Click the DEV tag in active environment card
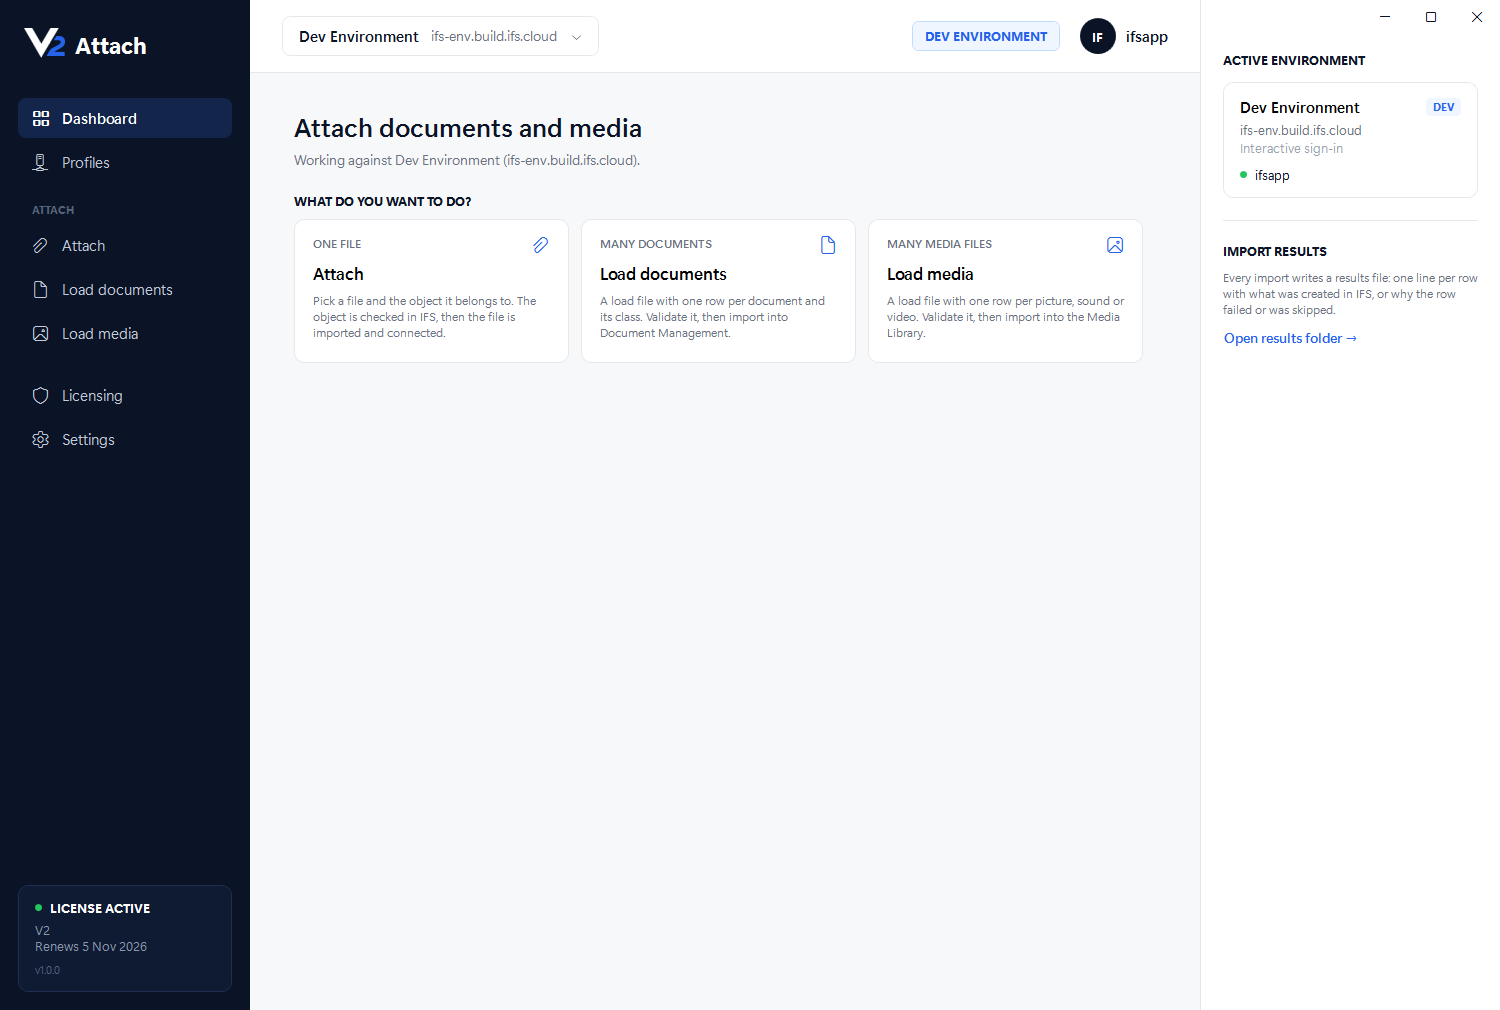Image resolution: width=1500 pixels, height=1010 pixels. tap(1443, 107)
